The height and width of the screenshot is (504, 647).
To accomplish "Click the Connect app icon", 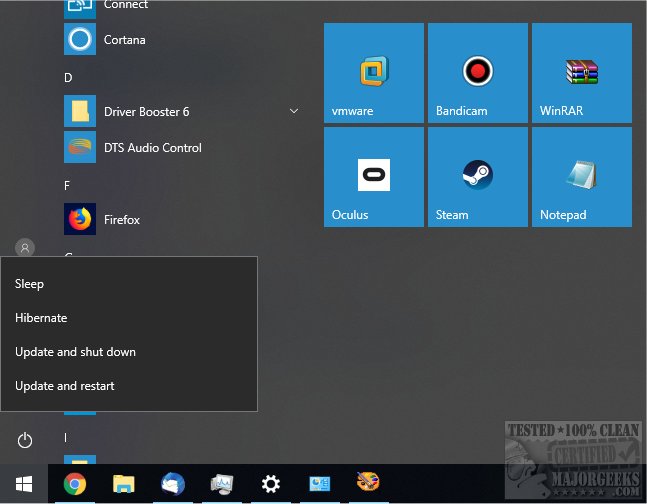I will pos(80,8).
